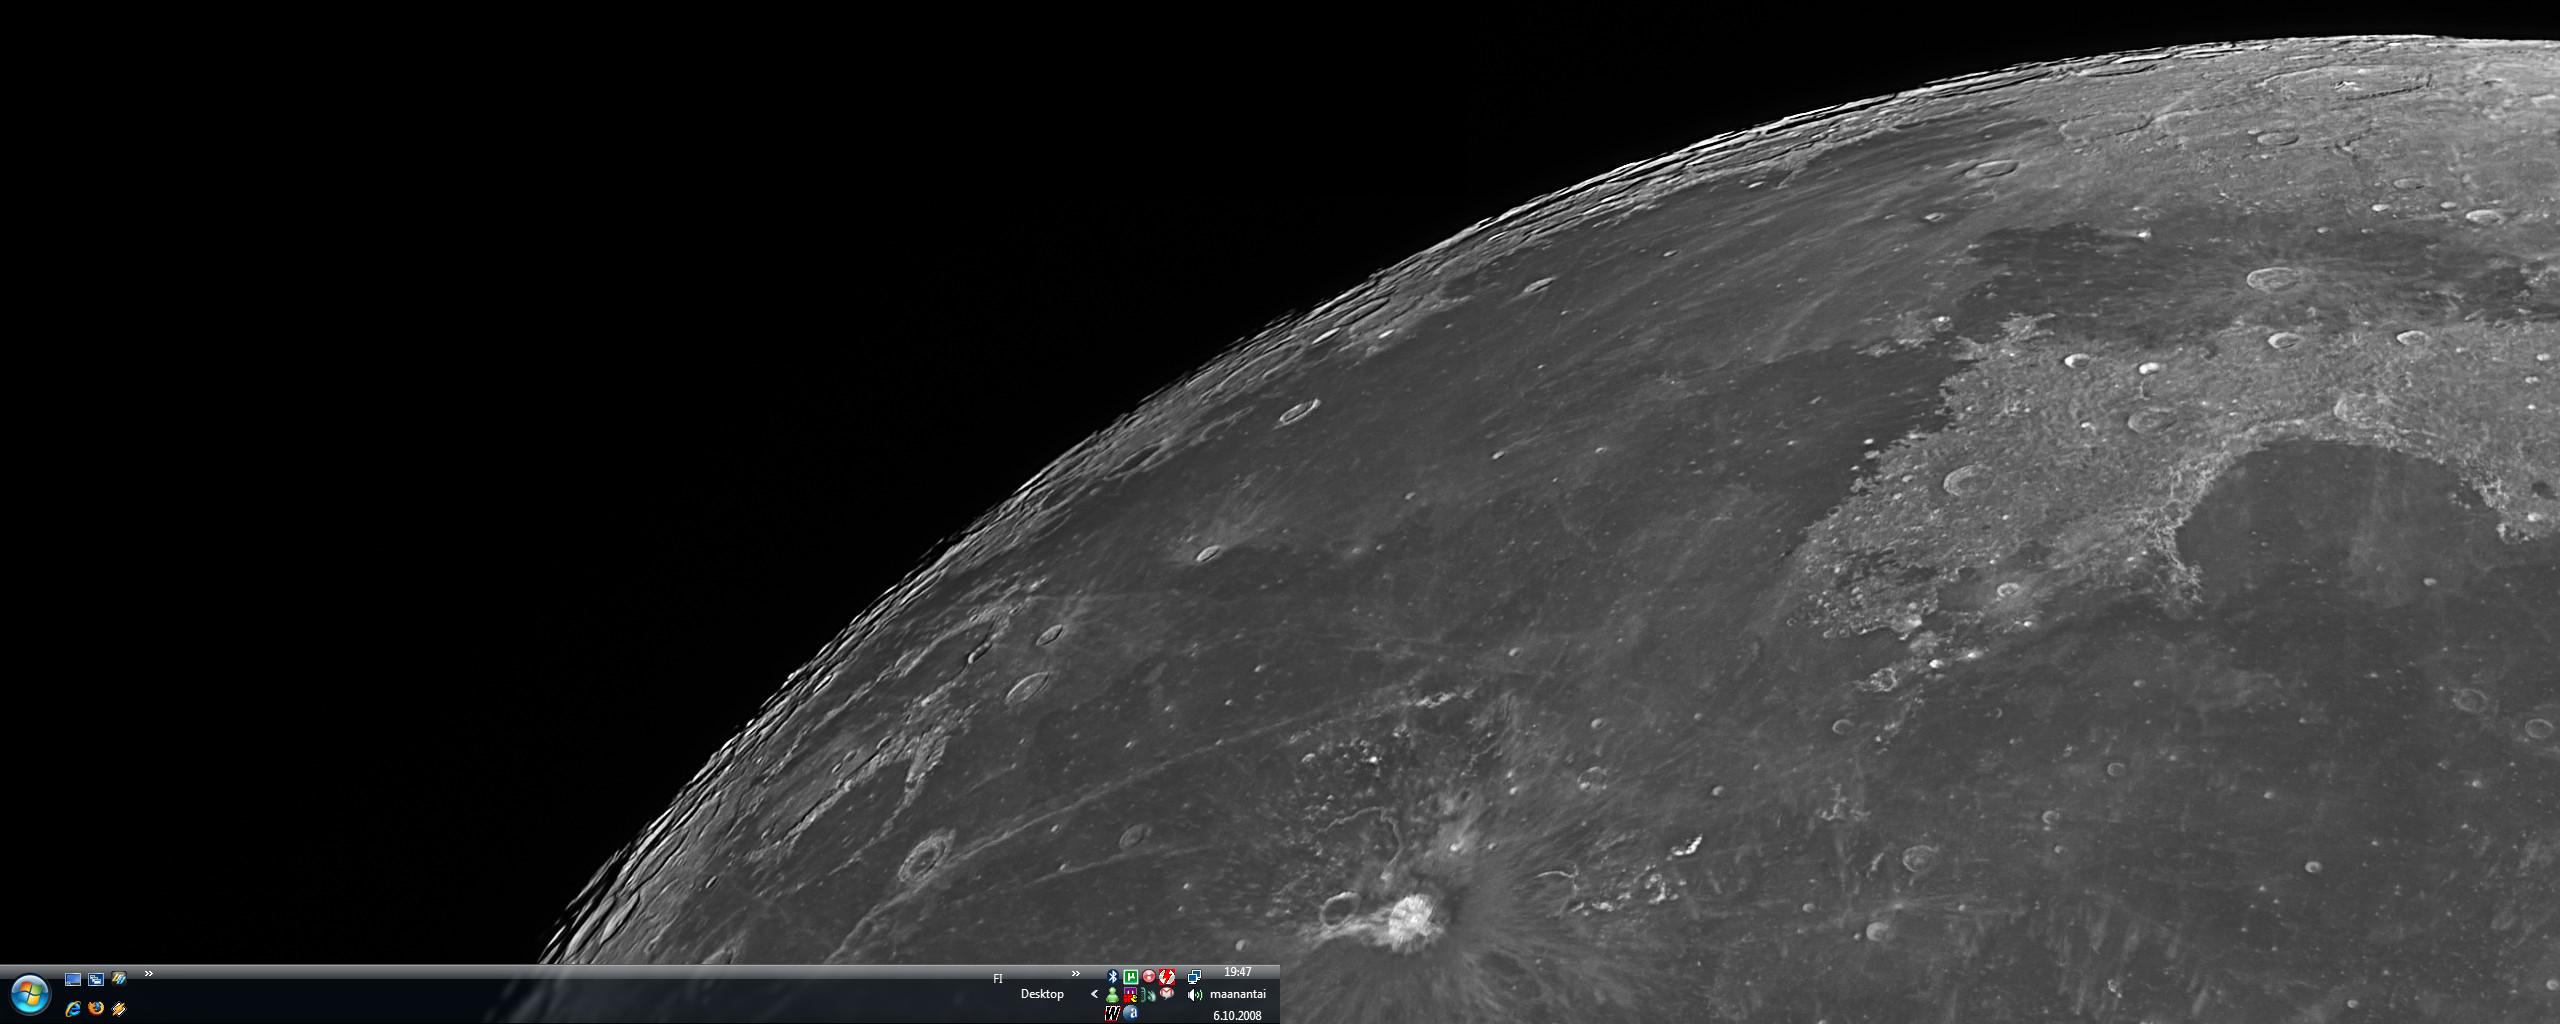The image size is (2560, 1024).
Task: Collapse the notification area arrow
Action: coord(1094,994)
